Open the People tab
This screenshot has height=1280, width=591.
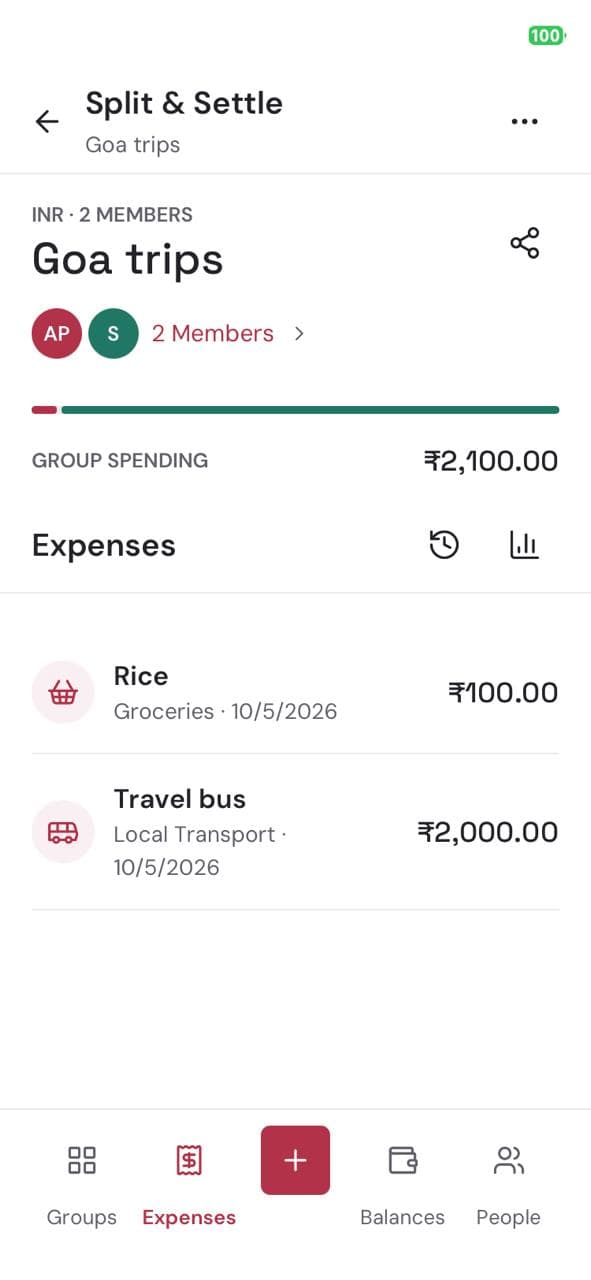click(508, 1186)
